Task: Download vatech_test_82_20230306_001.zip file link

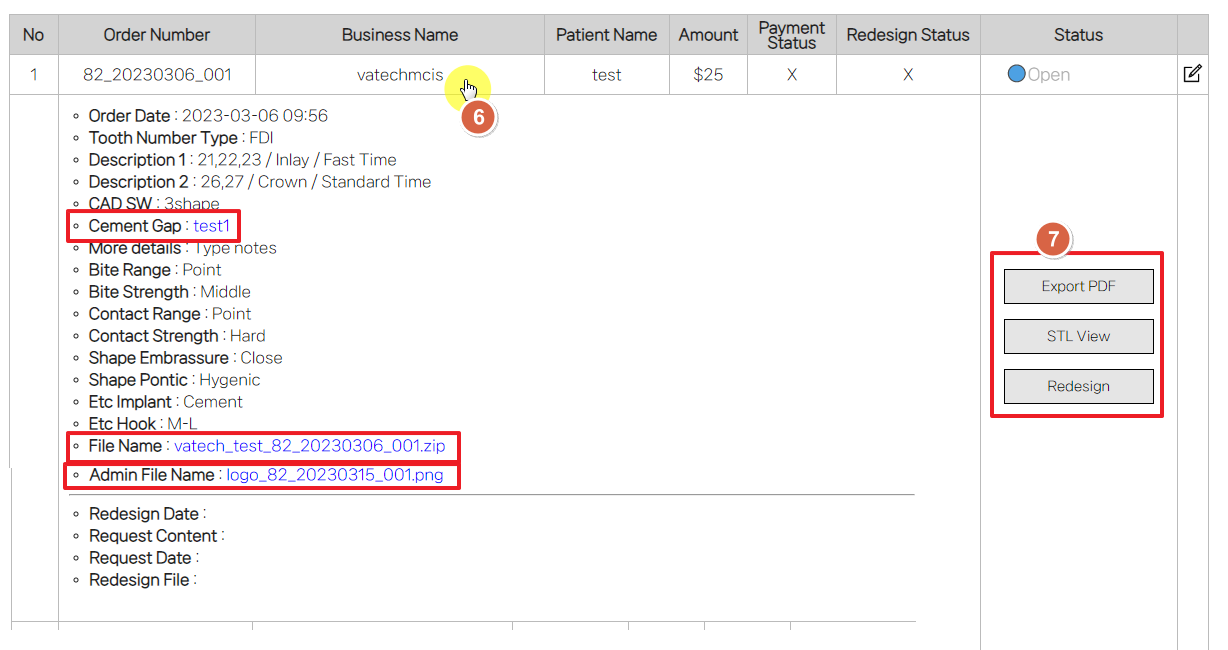Action: (309, 446)
